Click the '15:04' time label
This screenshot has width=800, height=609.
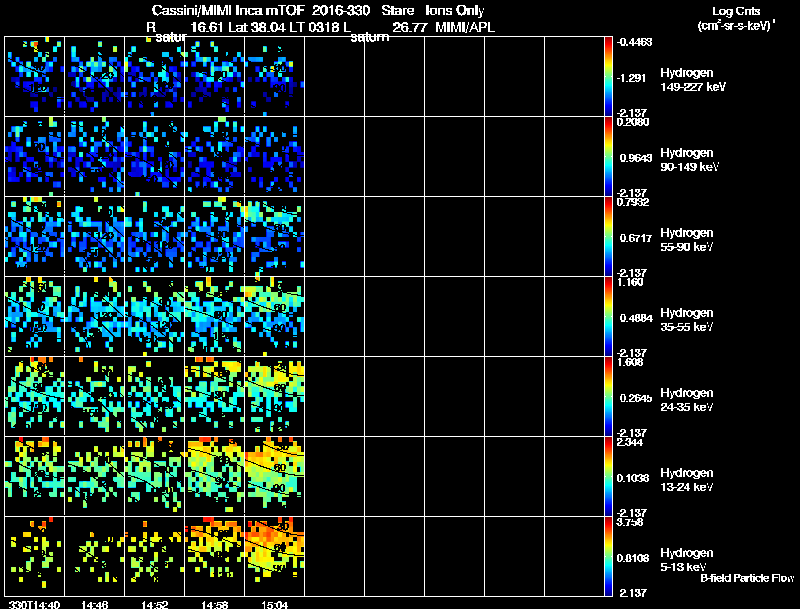274,605
